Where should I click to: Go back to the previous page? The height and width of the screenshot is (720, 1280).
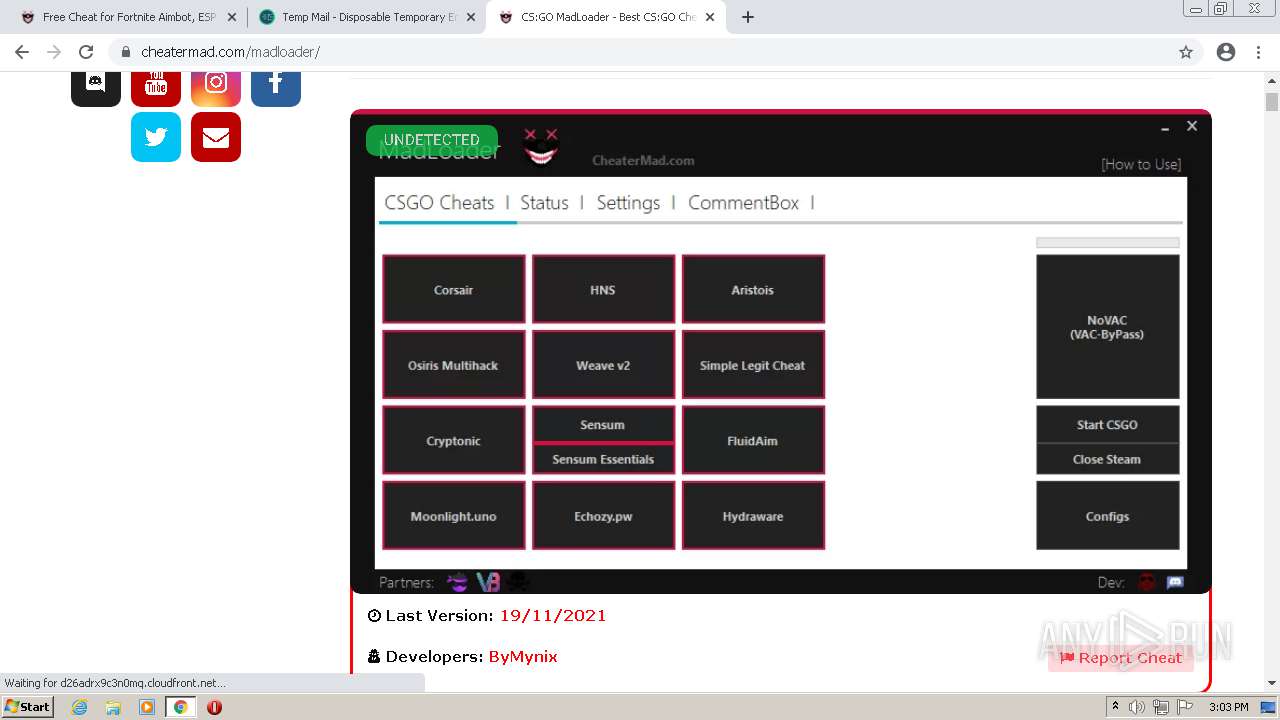tap(22, 52)
